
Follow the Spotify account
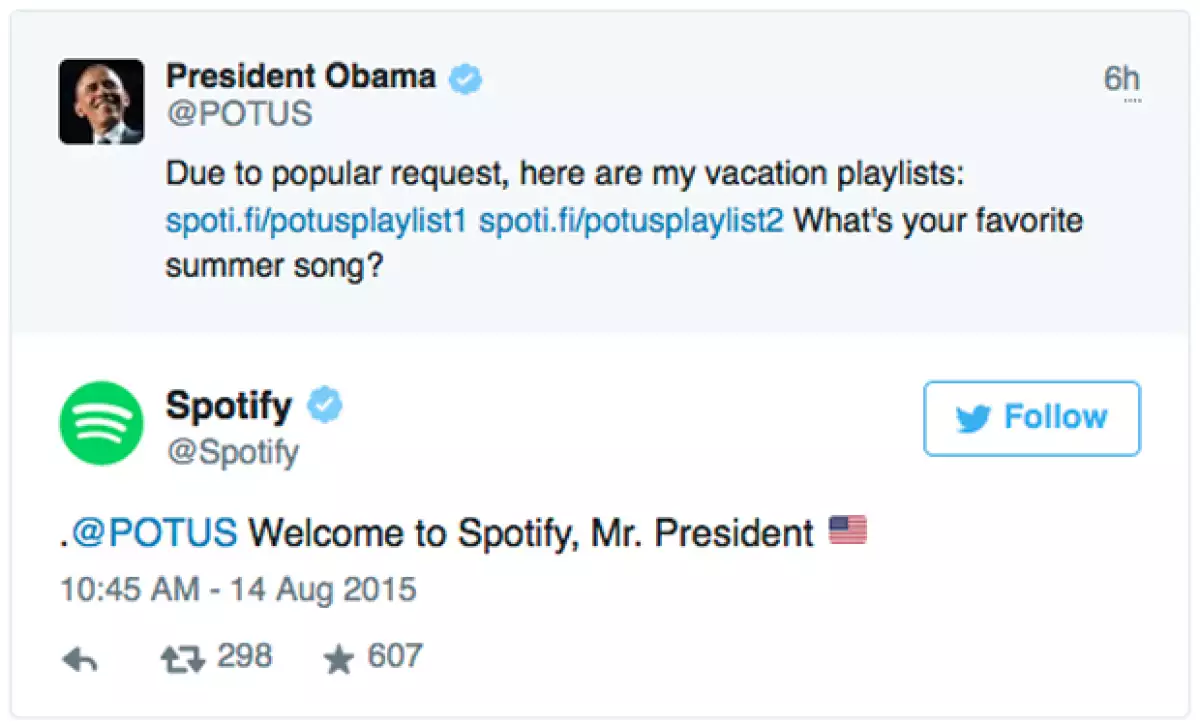click(x=1031, y=418)
